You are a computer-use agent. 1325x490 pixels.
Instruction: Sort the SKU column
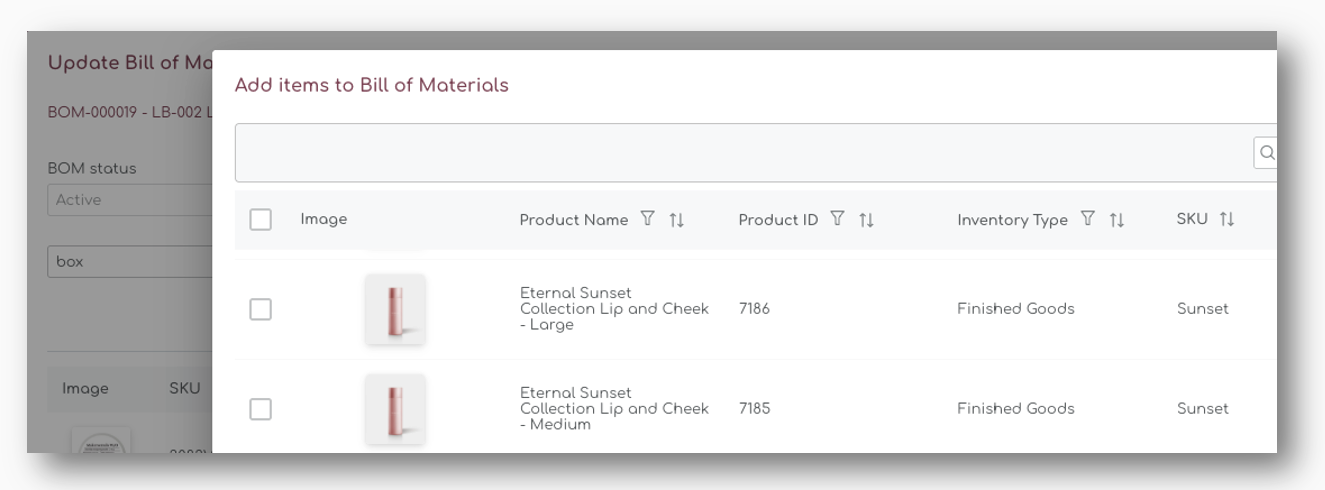1227,219
